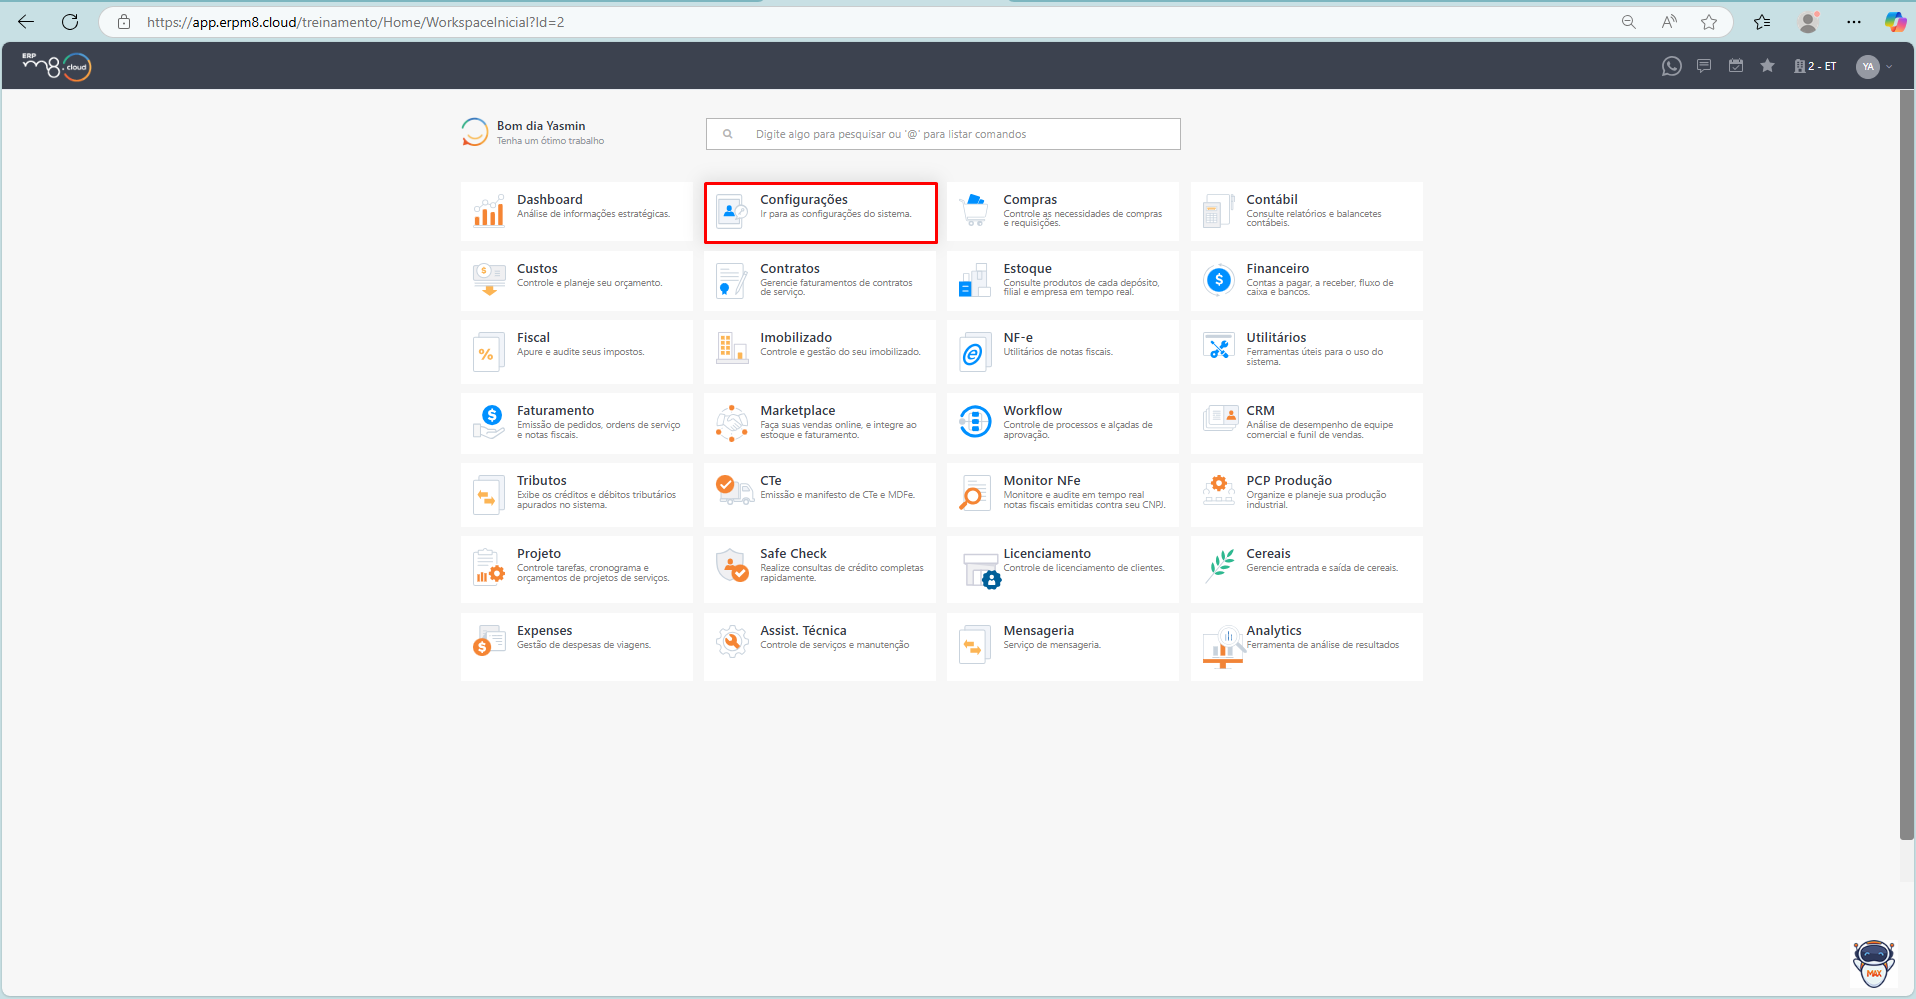
Task: Switch company via 2 - ET selector
Action: click(1815, 67)
